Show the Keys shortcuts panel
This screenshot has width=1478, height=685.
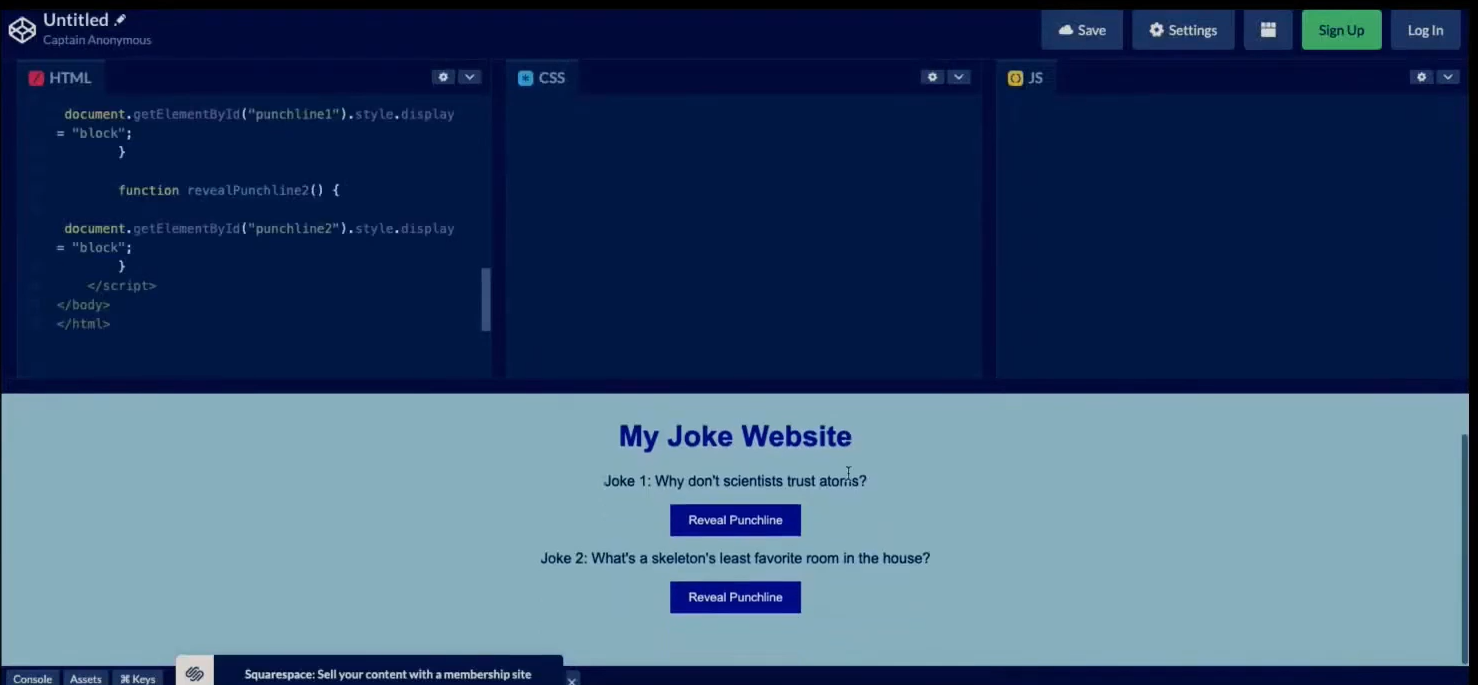[x=138, y=678]
